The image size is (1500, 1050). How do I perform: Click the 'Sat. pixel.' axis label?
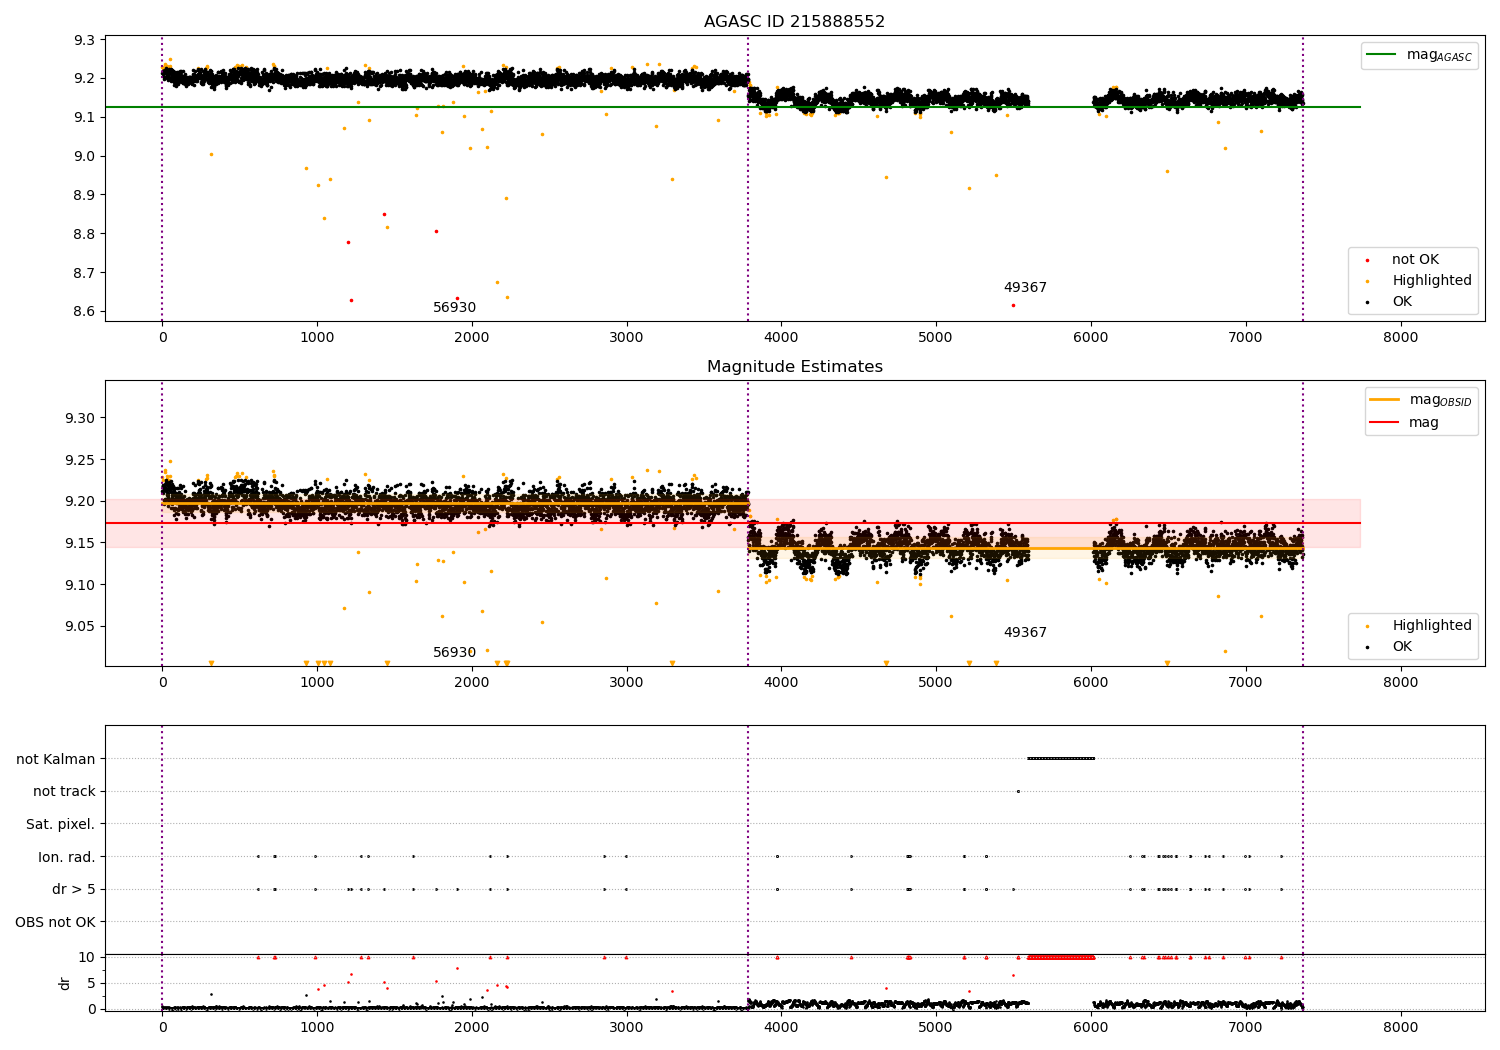[x=60, y=825]
